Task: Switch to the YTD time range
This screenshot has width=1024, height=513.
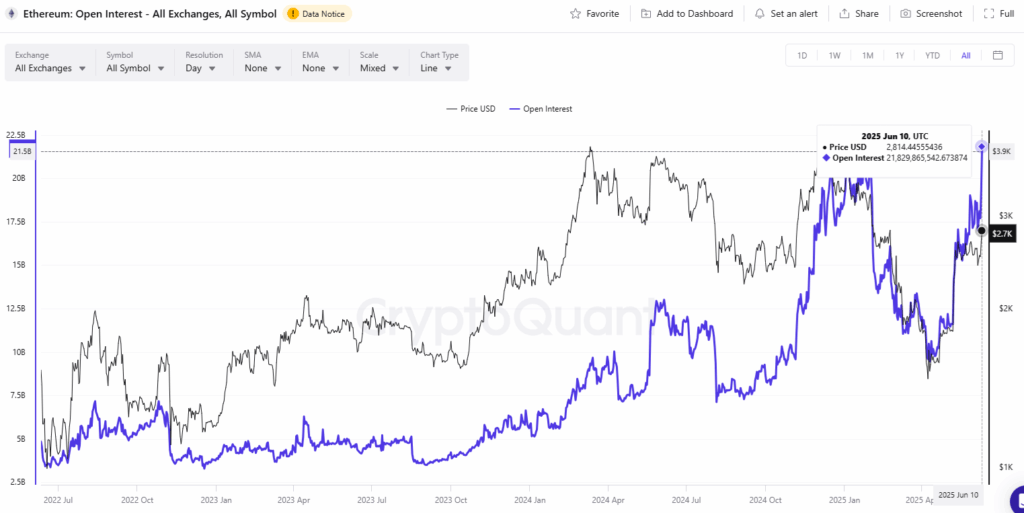Action: pyautogui.click(x=932, y=55)
